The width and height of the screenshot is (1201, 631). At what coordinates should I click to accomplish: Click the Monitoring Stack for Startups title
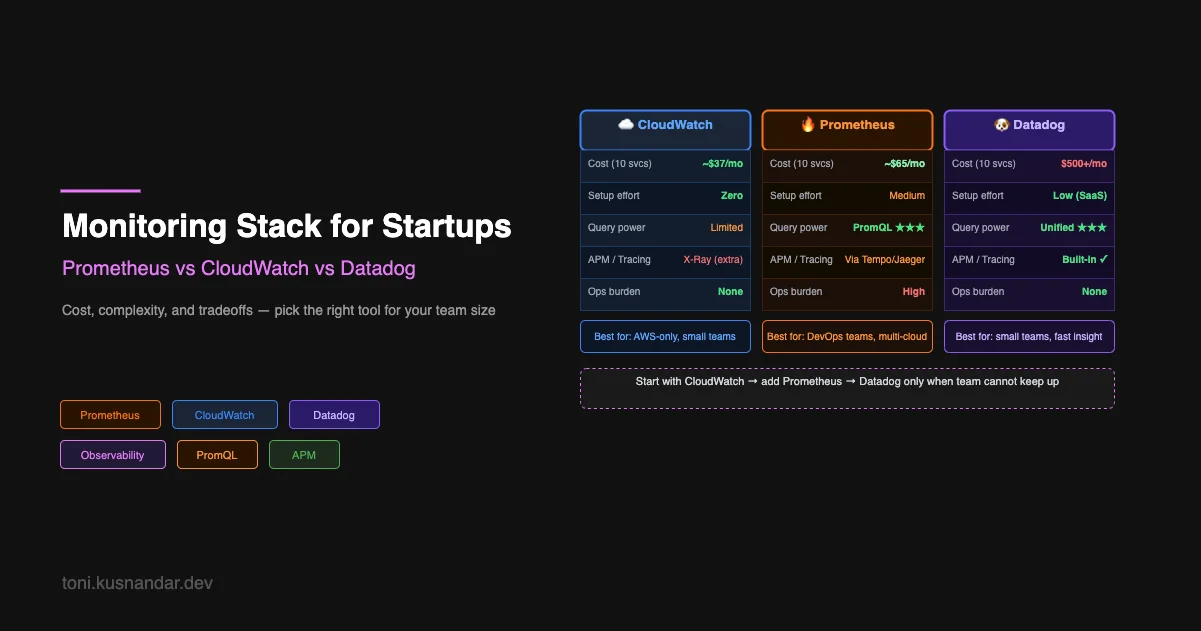[x=287, y=226]
